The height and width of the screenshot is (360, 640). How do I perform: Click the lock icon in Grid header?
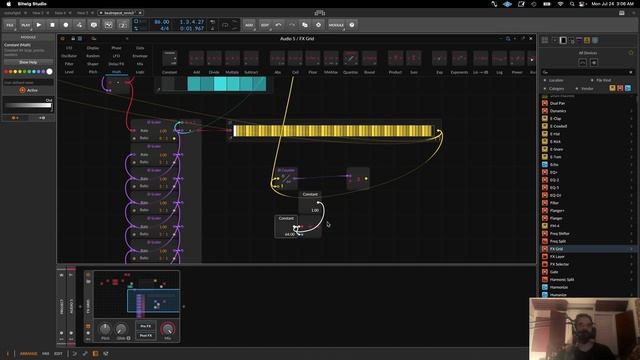pyautogui.click(x=73, y=38)
